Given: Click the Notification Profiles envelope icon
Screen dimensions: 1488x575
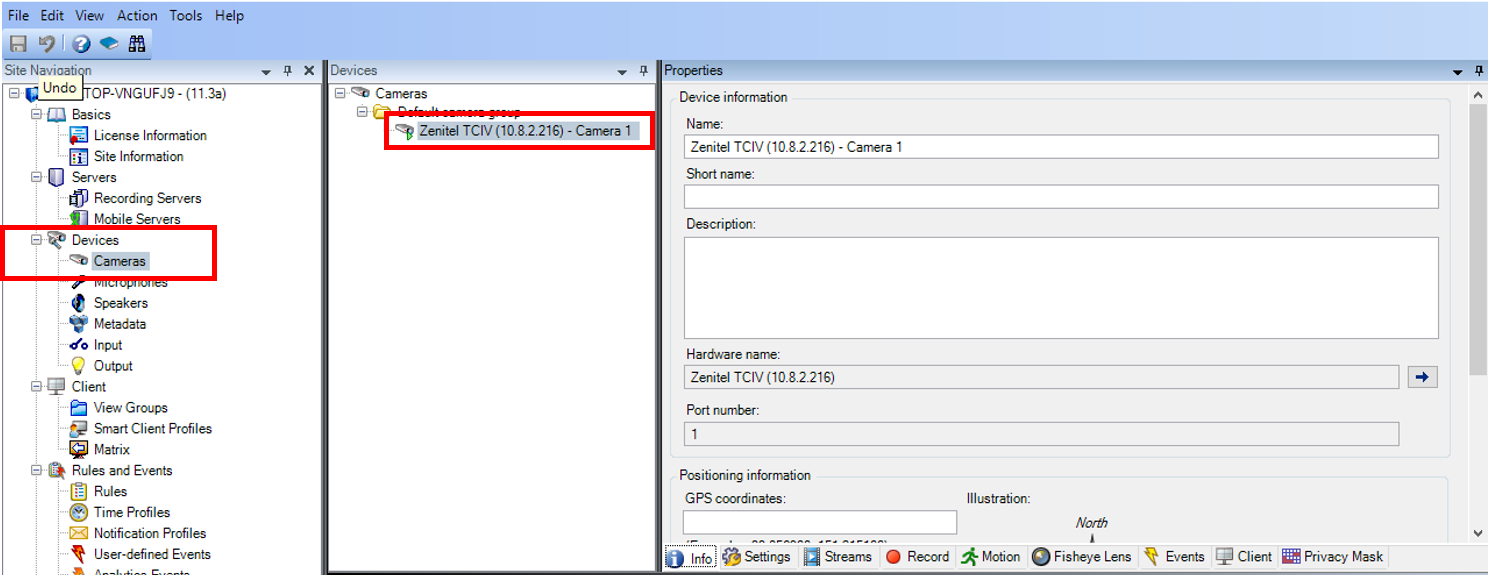Looking at the screenshot, I should [x=78, y=534].
